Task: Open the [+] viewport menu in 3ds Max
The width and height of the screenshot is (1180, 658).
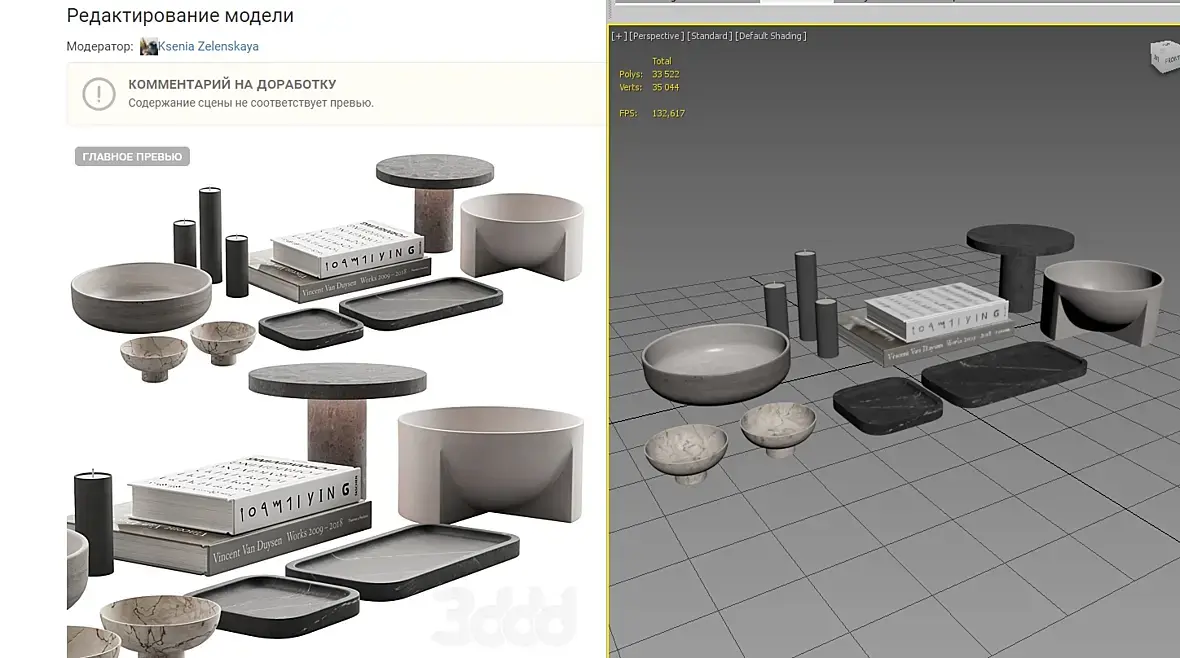Action: coord(619,36)
